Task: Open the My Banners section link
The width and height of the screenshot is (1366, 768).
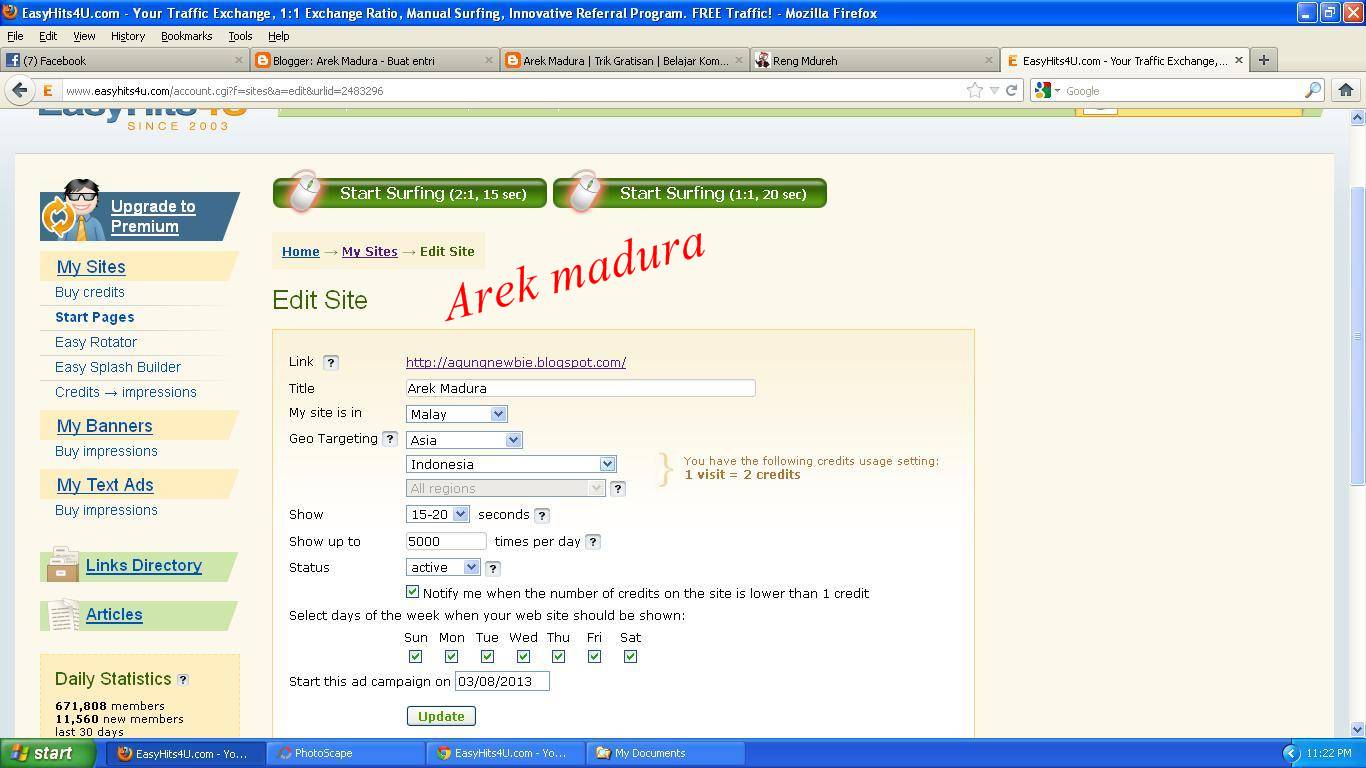Action: point(105,426)
